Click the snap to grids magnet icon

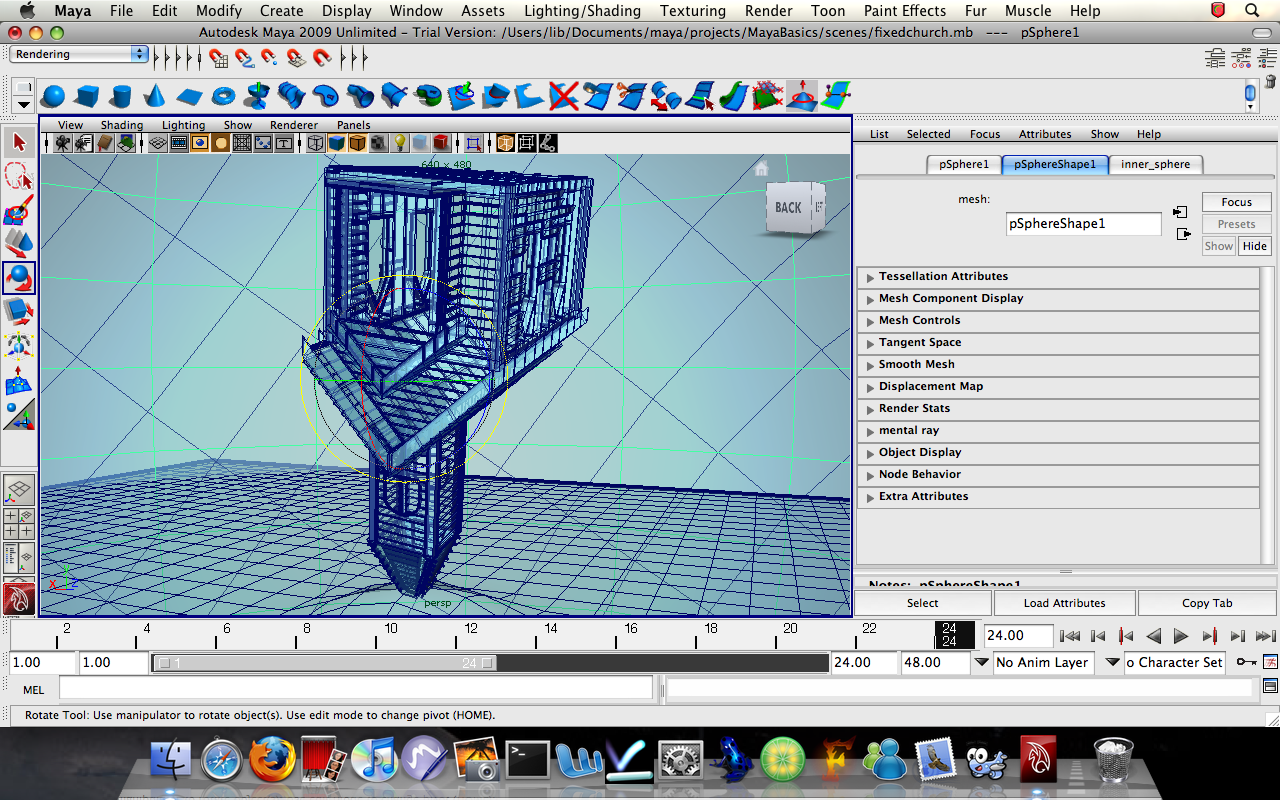click(x=218, y=58)
